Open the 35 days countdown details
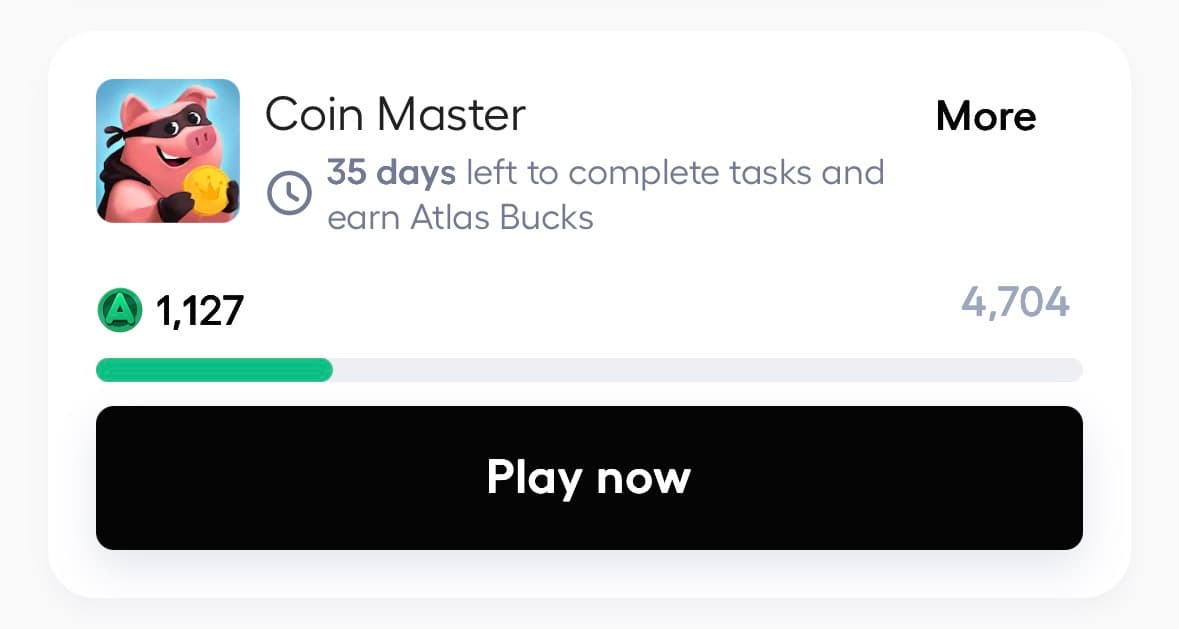This screenshot has height=629, width=1179. click(x=389, y=172)
